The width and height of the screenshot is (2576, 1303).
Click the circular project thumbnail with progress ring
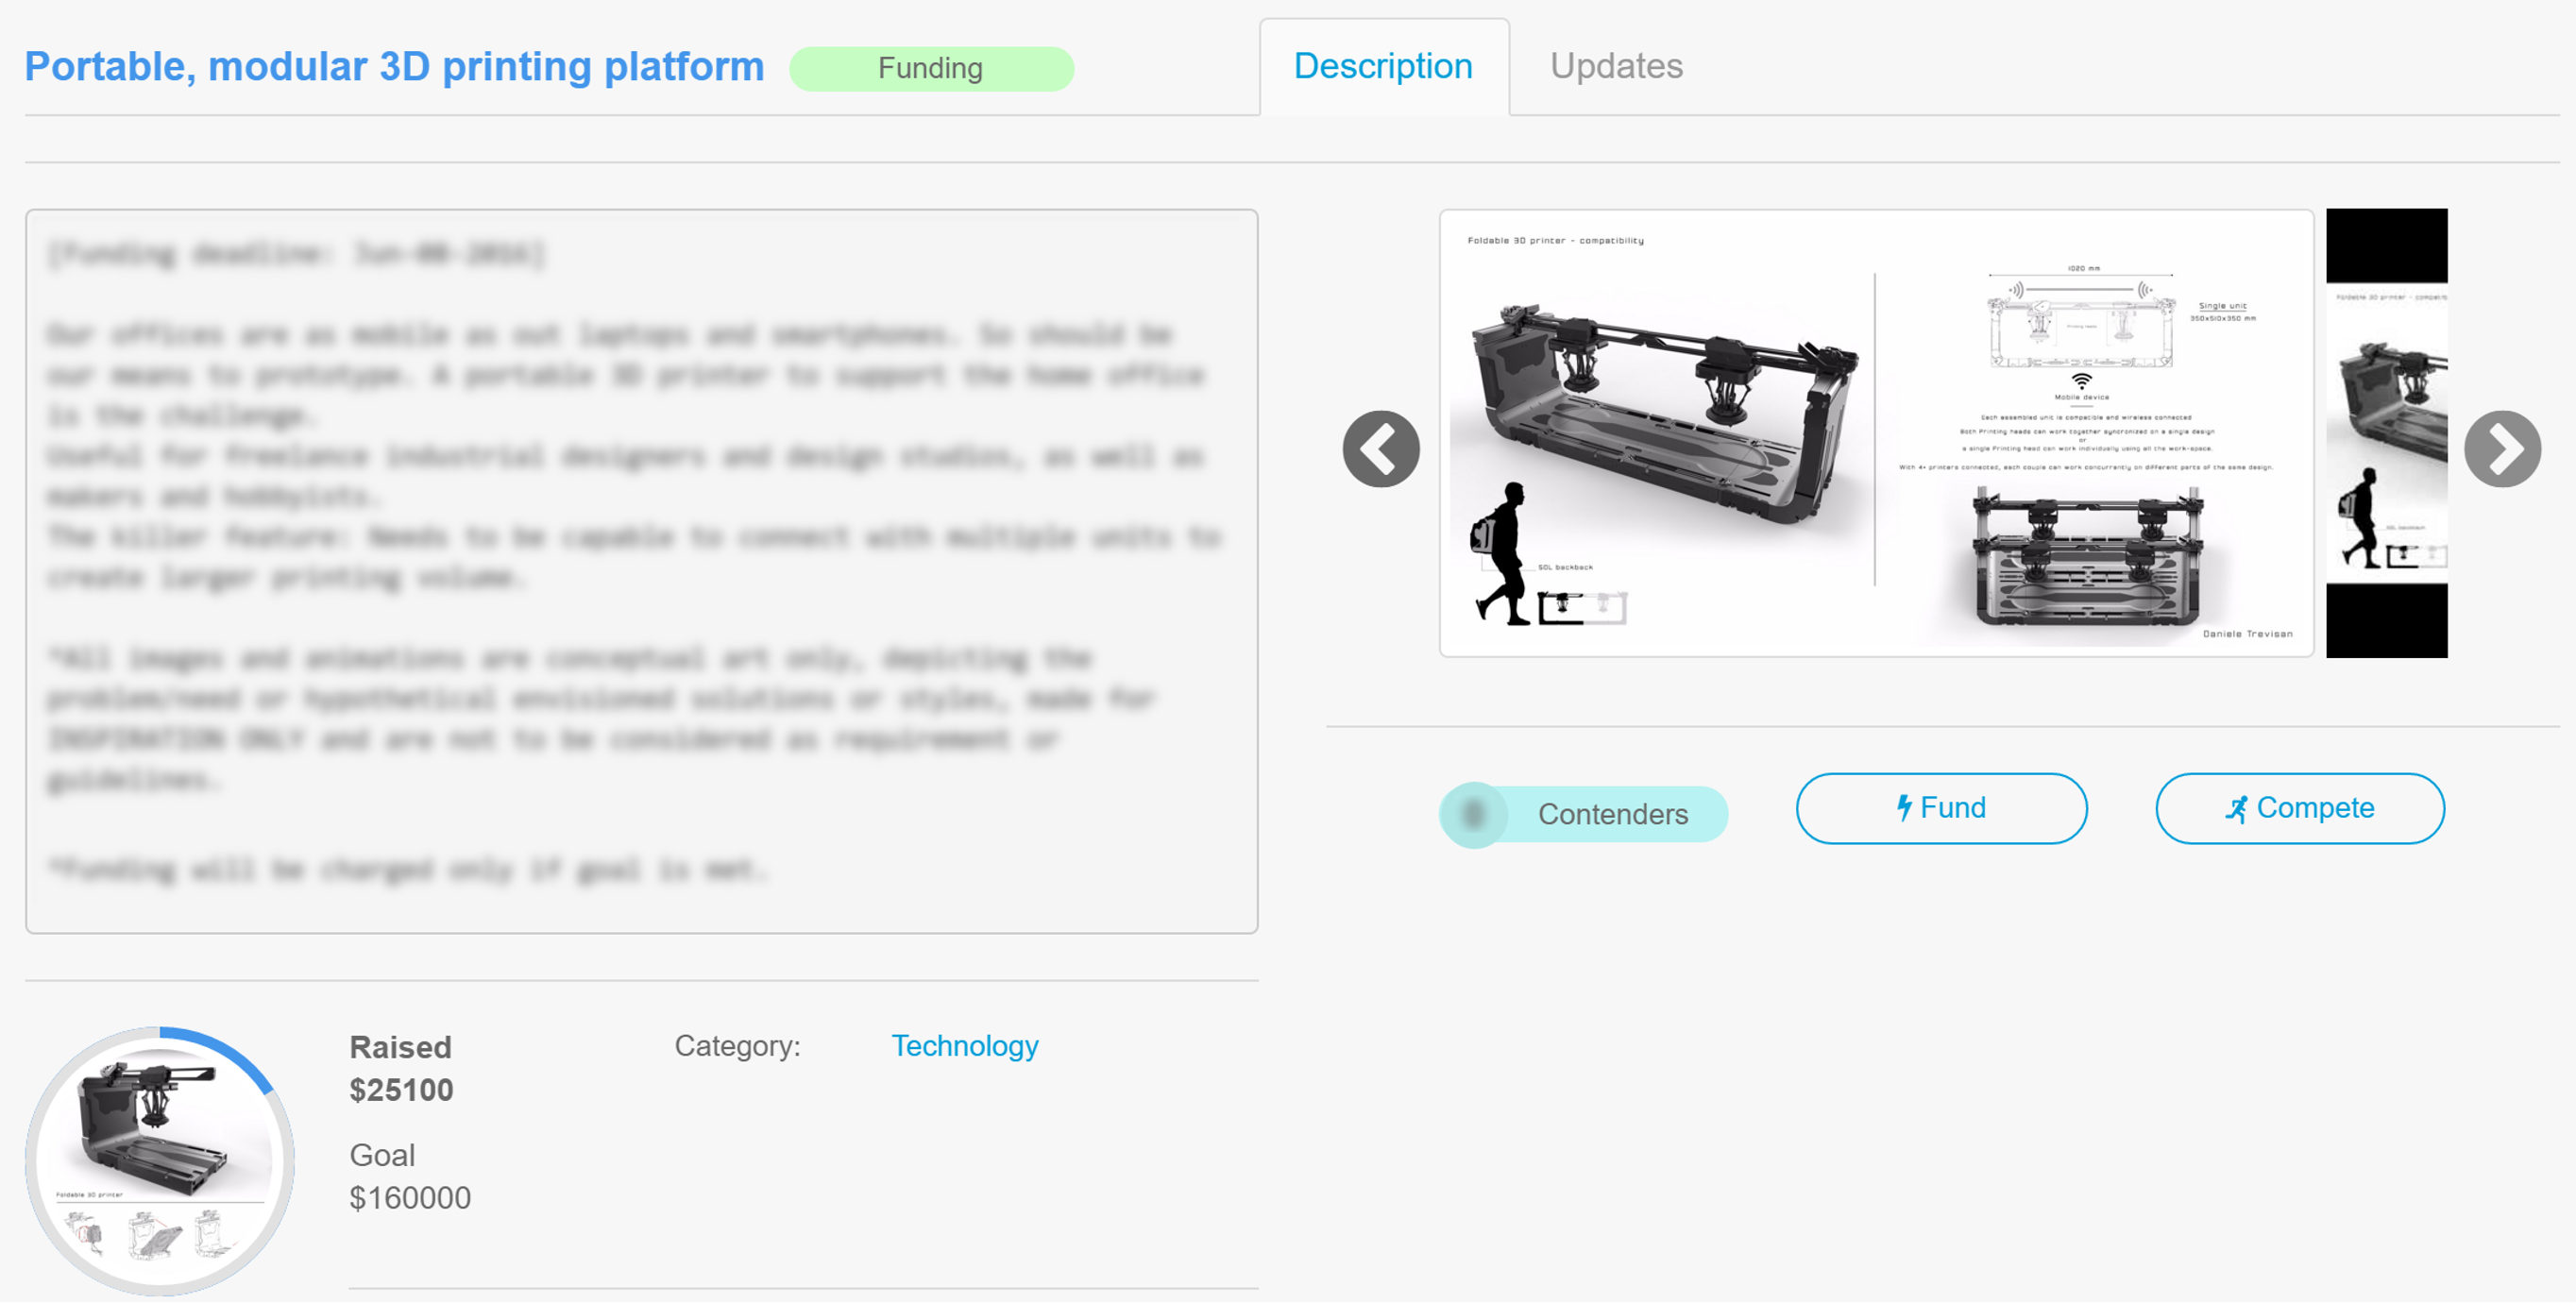160,1160
